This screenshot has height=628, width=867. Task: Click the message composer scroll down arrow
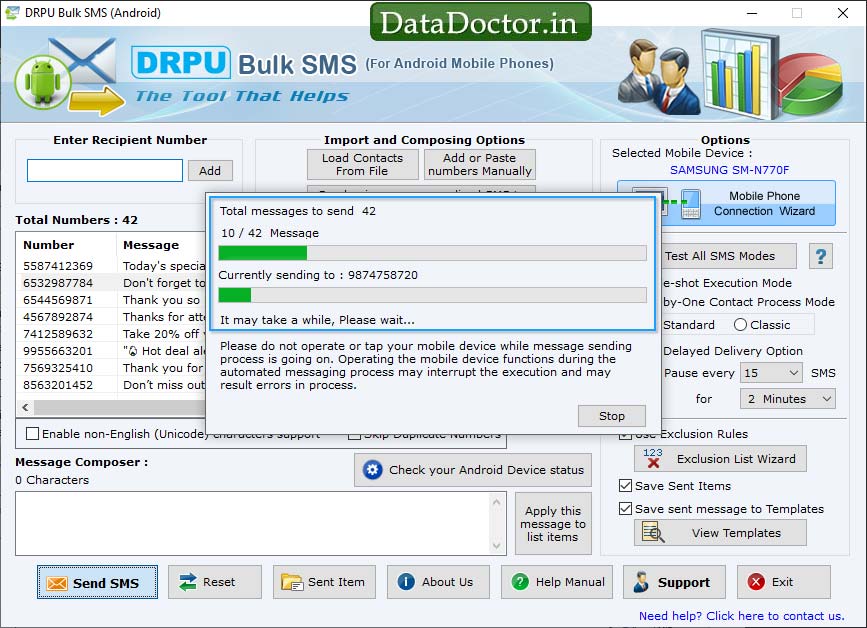(x=497, y=546)
